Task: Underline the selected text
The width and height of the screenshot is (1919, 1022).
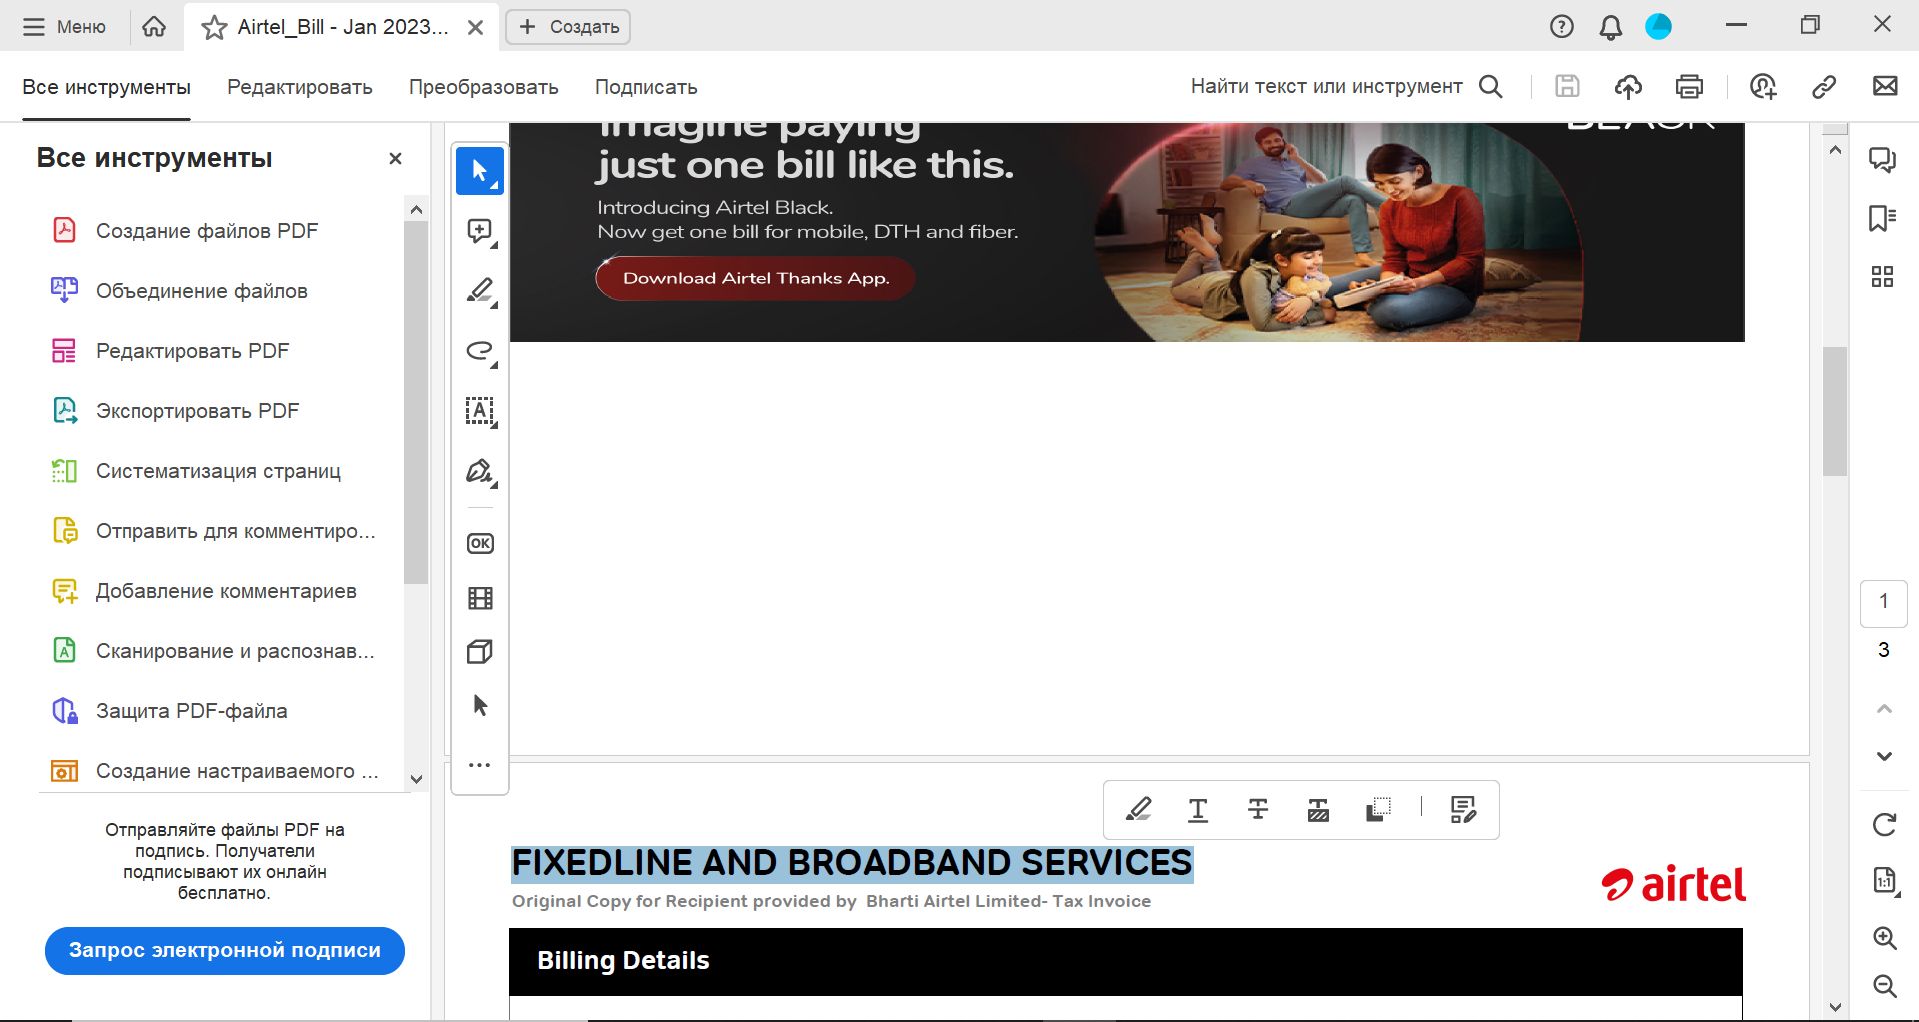Action: point(1198,810)
